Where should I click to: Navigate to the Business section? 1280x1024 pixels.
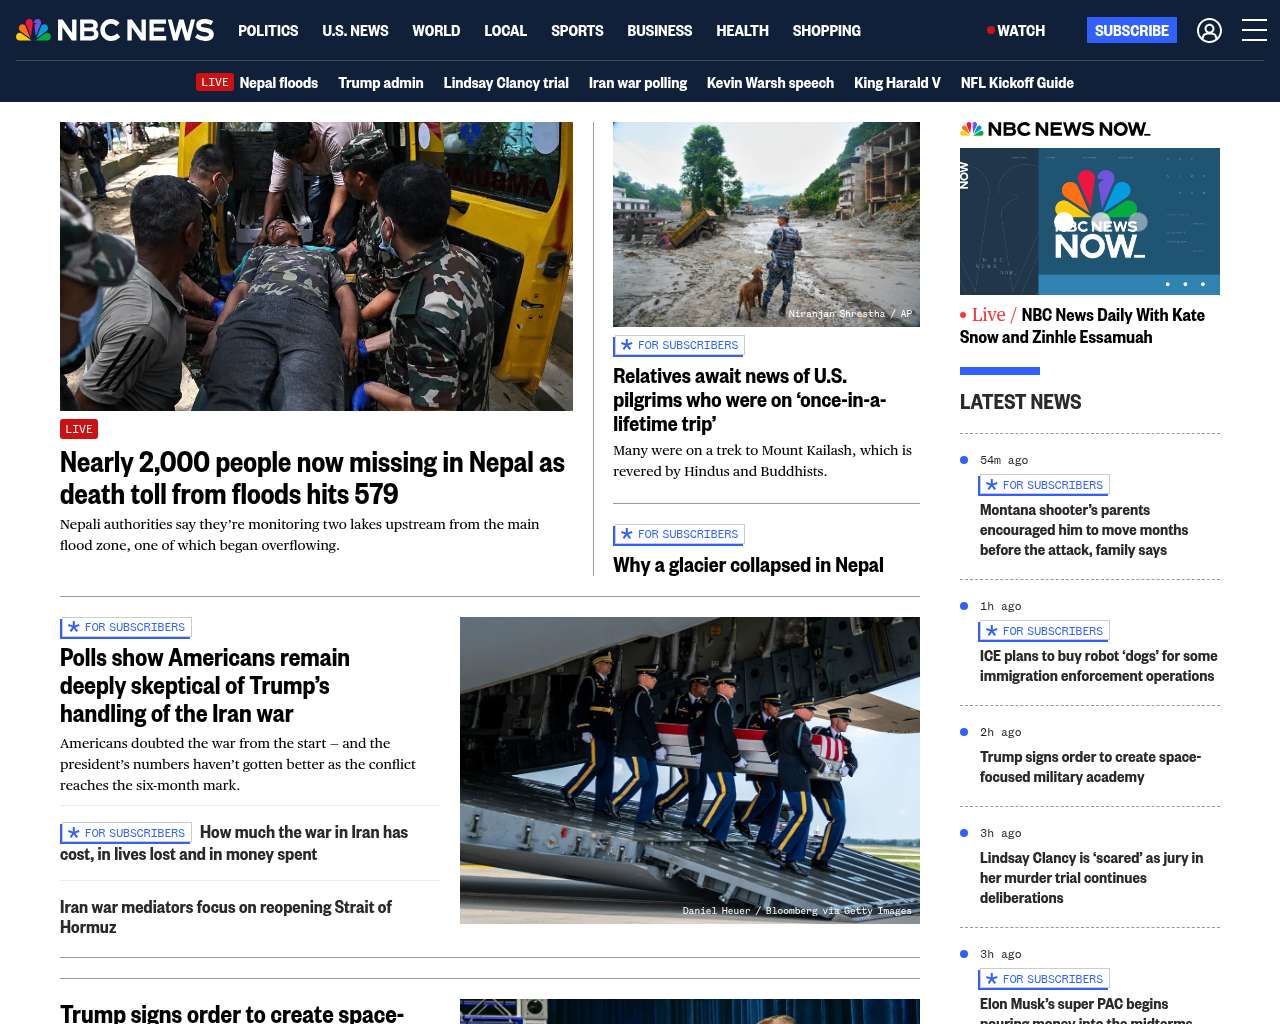point(659,31)
